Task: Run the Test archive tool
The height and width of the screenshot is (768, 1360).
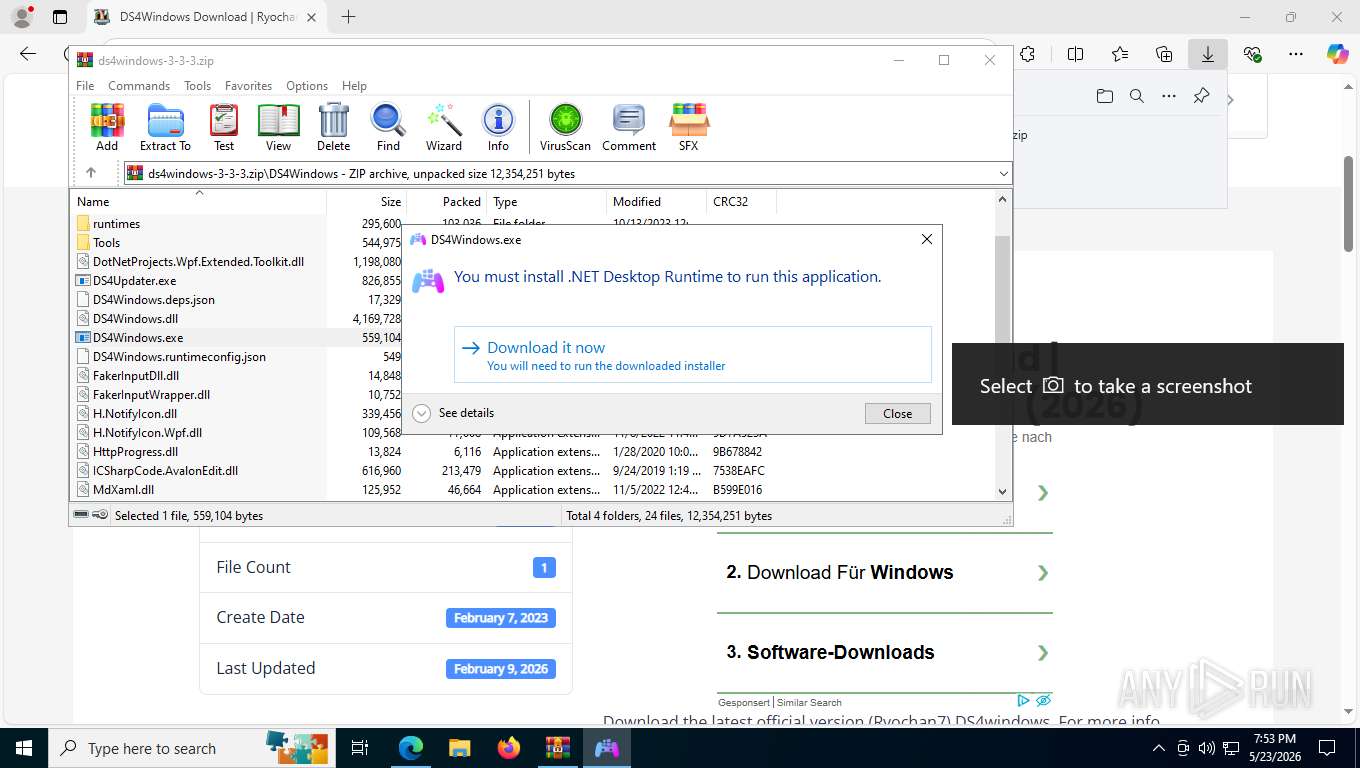Action: pos(224,127)
